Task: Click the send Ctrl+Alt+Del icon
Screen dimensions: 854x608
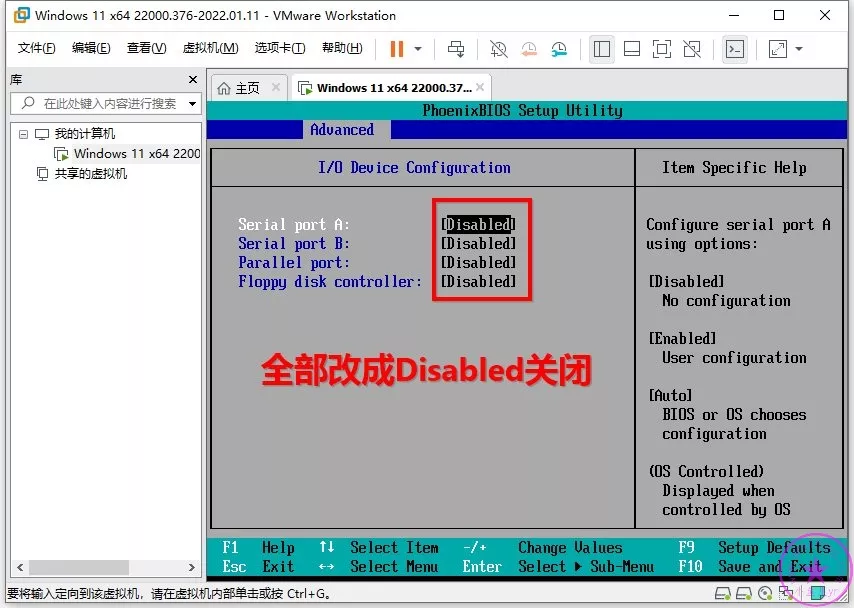Action: tap(456, 49)
